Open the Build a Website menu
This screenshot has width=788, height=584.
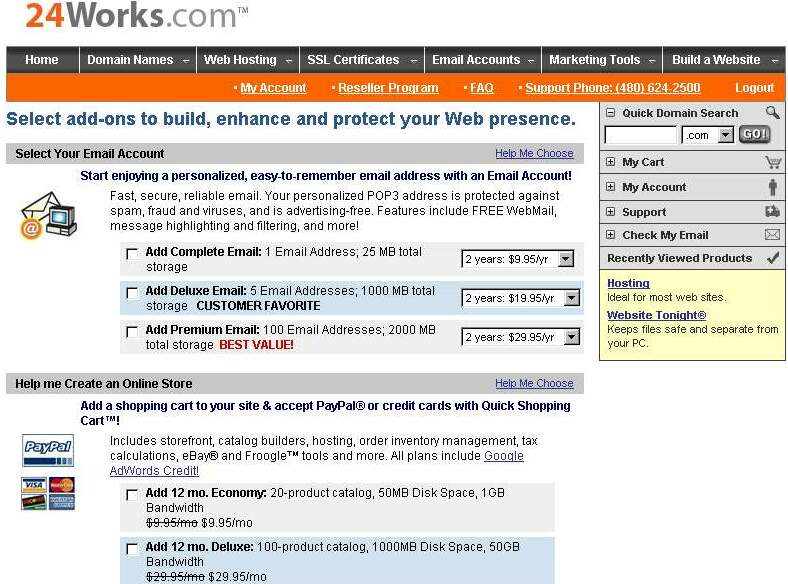[x=724, y=60]
